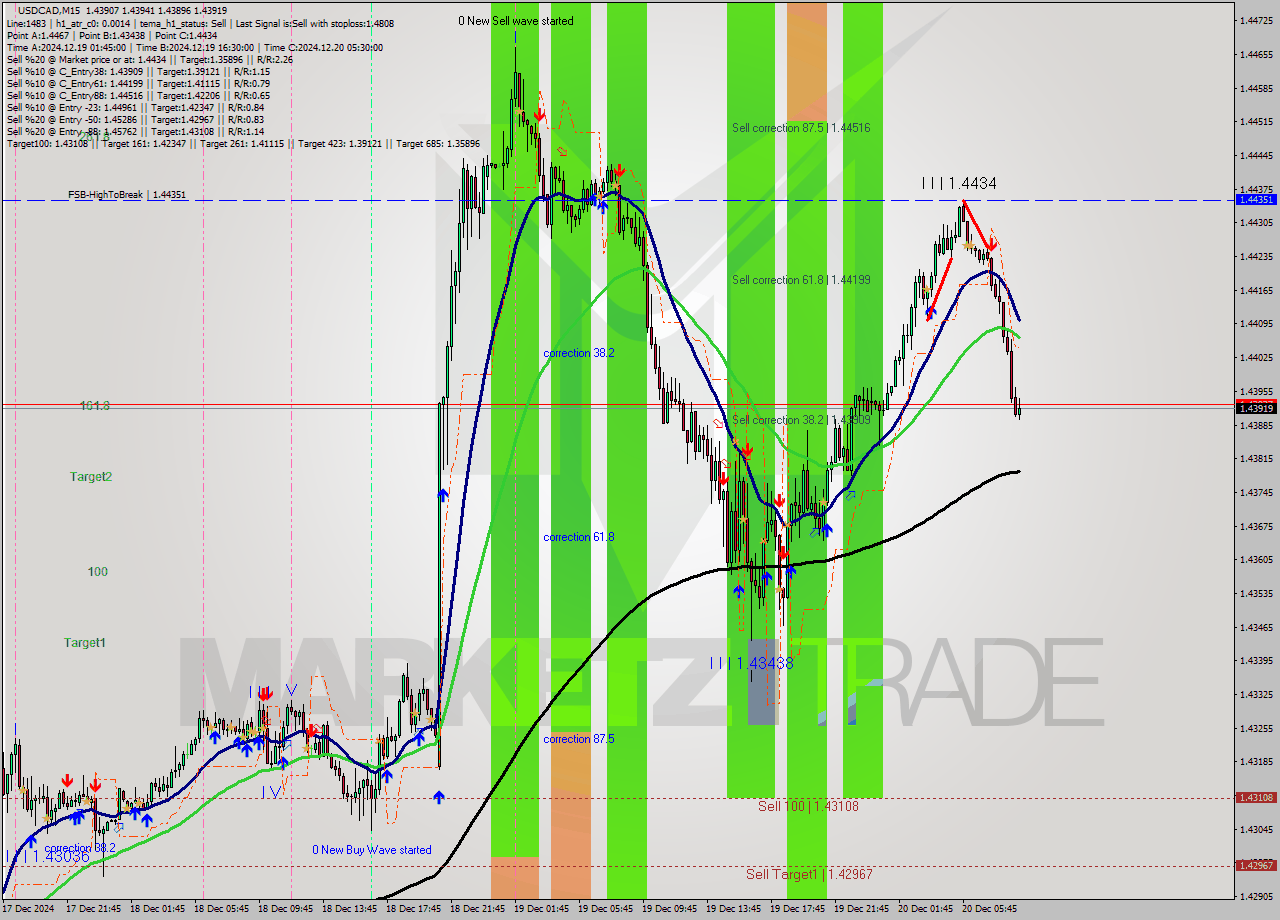
Task: Click the 1.43325 price axis value
Action: click(x=1256, y=694)
